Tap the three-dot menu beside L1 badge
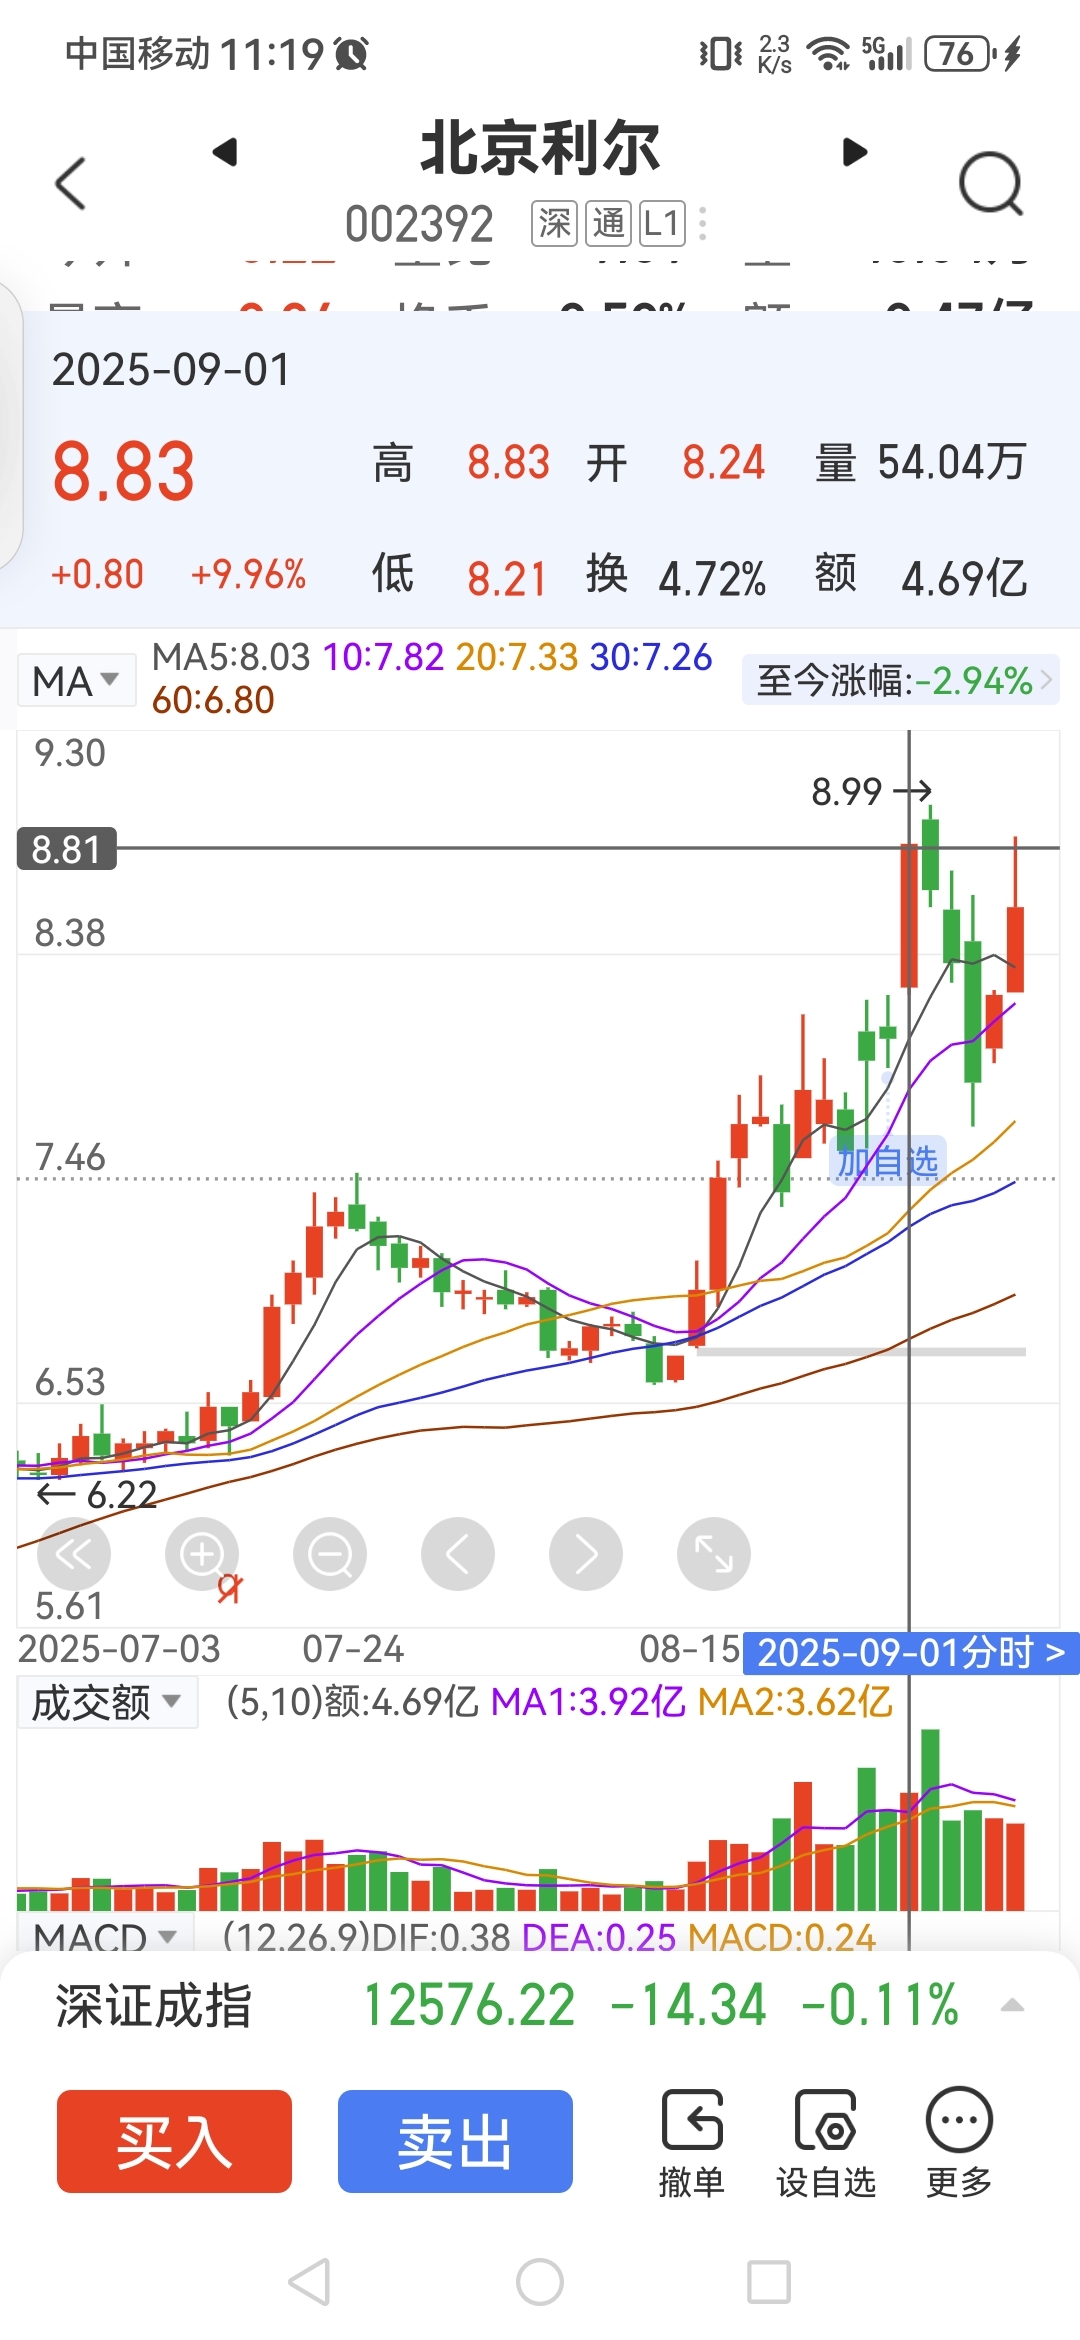 pos(703,224)
